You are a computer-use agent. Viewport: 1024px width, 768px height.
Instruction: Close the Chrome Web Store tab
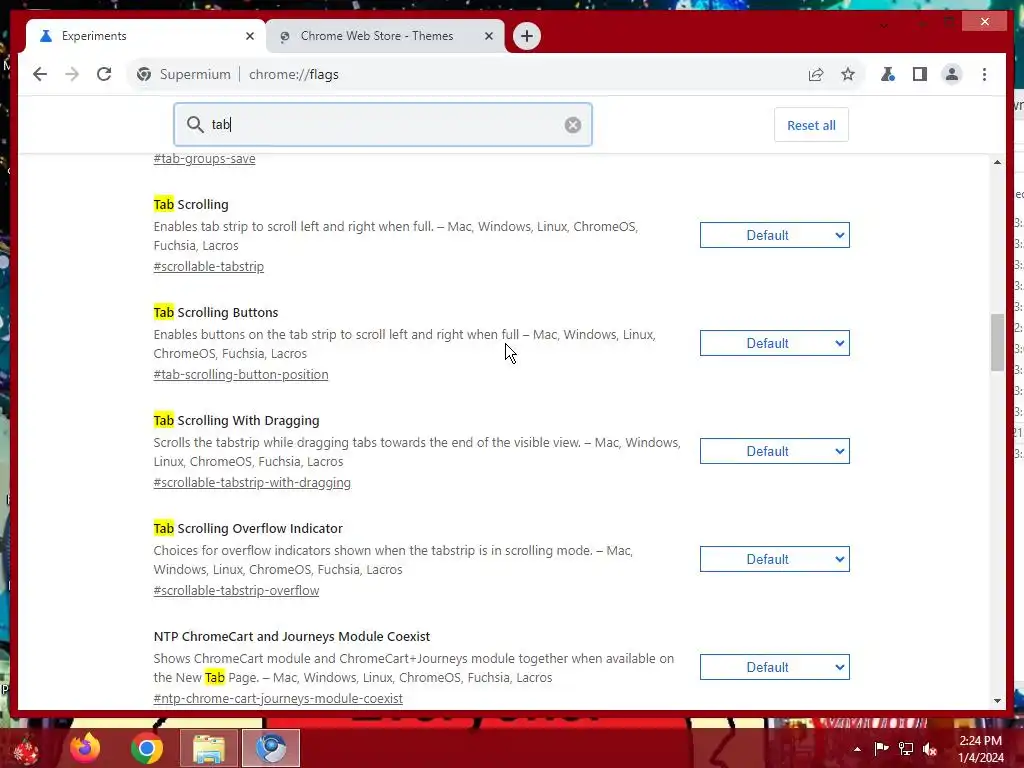tap(488, 36)
